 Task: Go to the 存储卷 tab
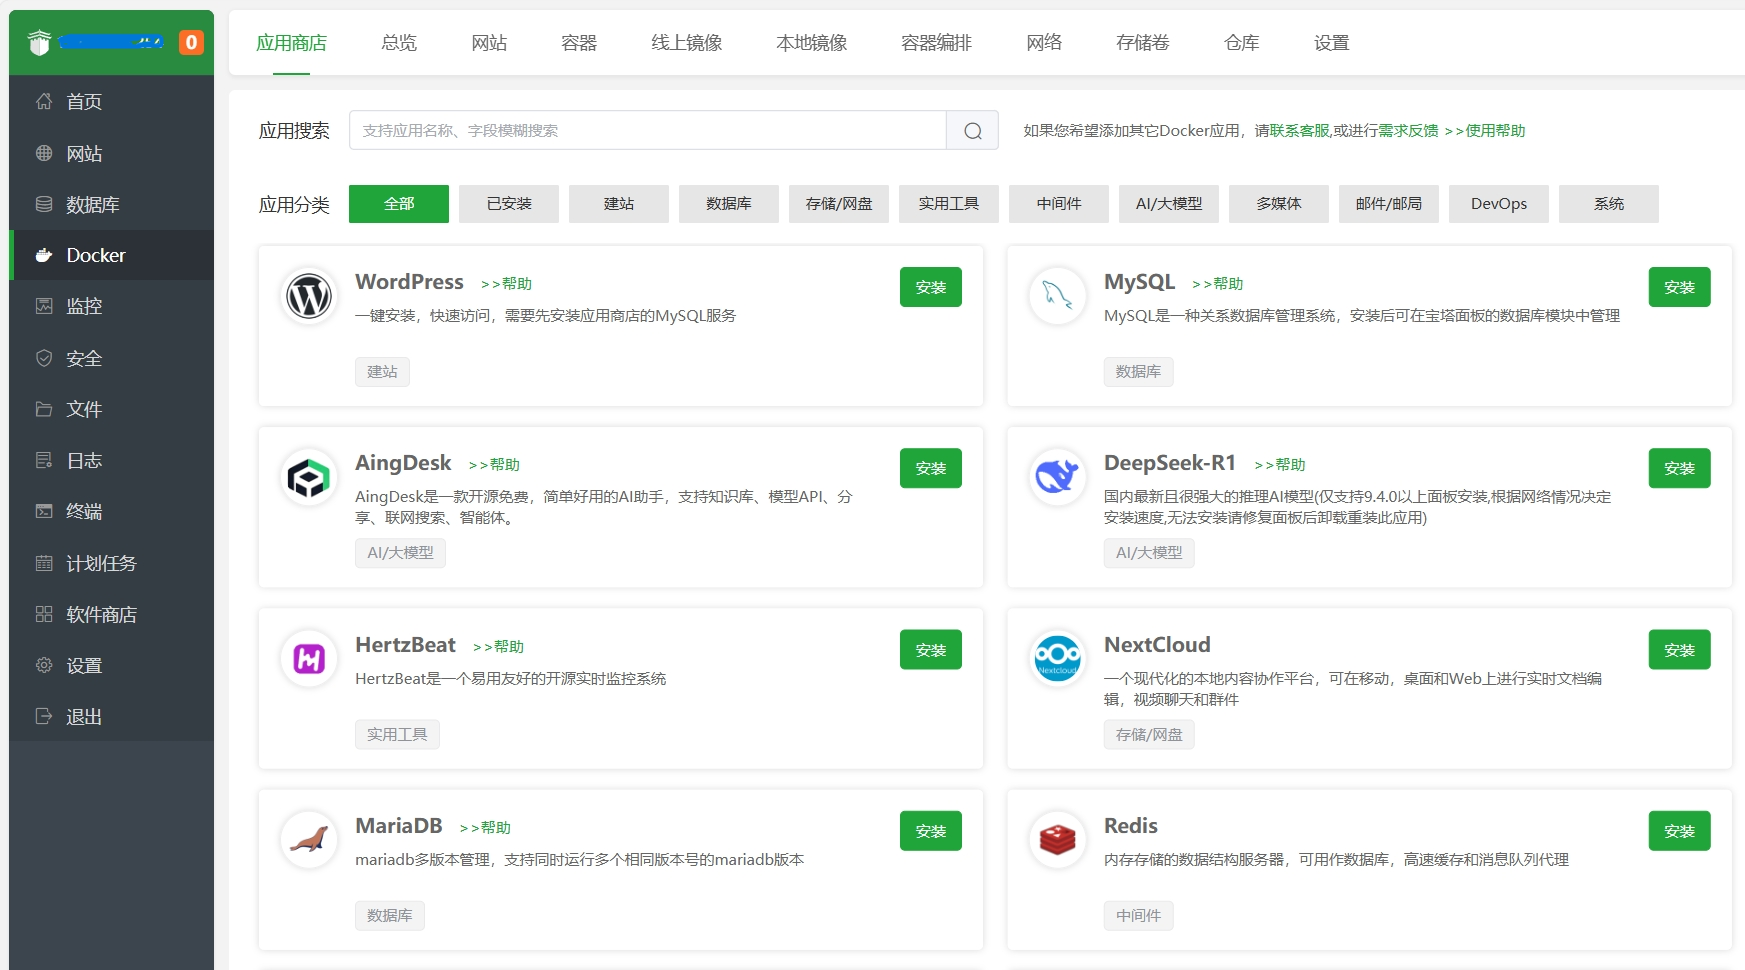coord(1143,43)
